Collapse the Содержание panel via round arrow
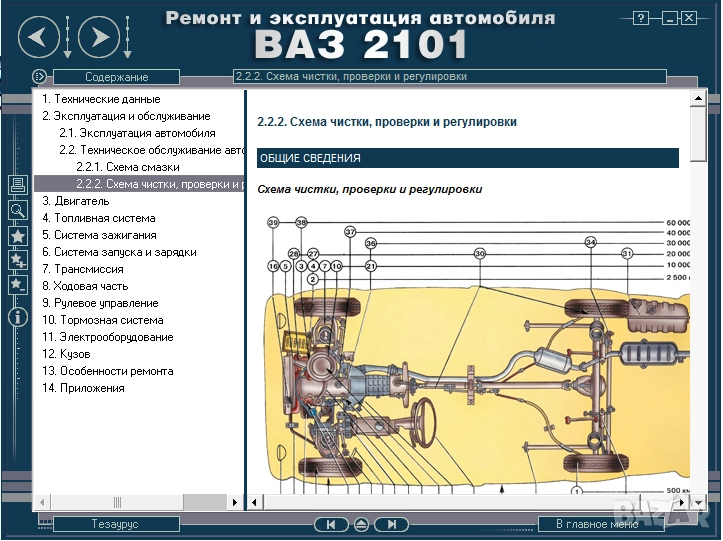 tap(39, 76)
